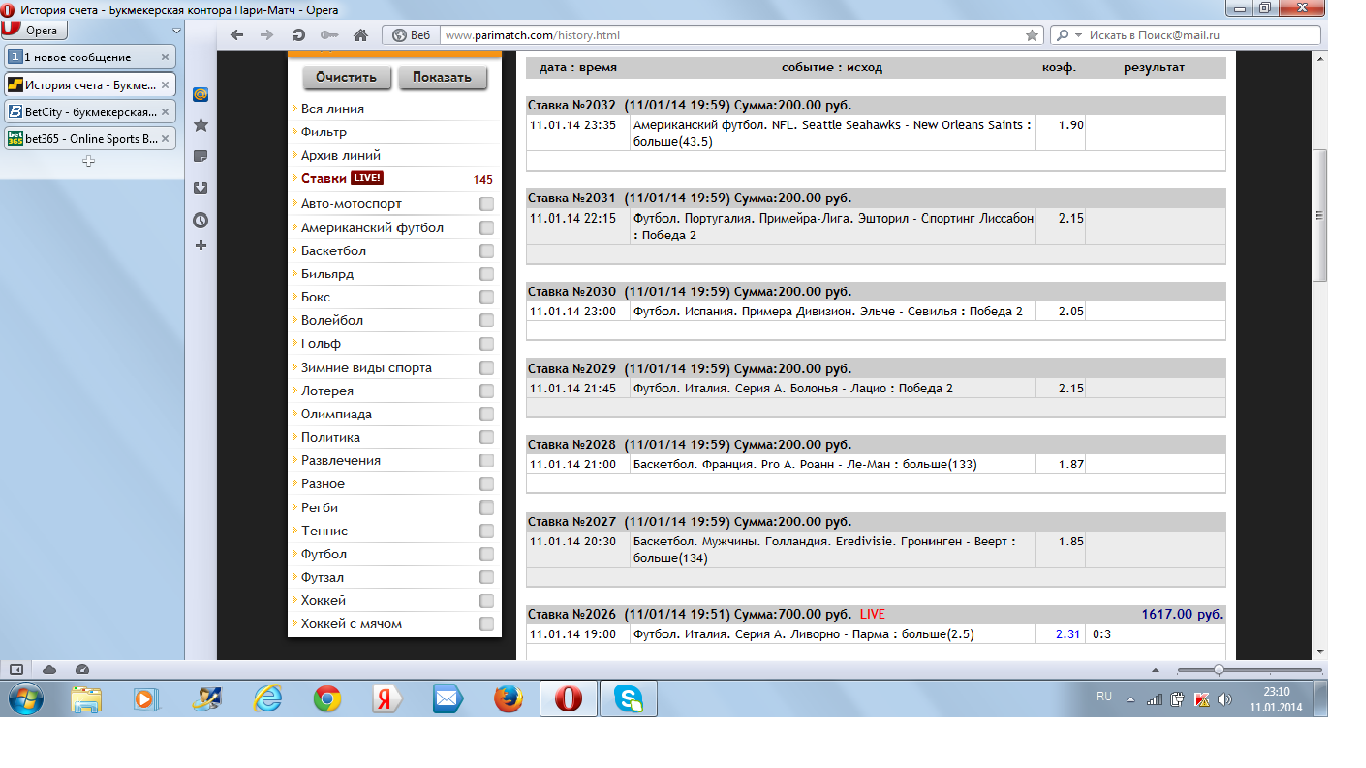Open the notes panel in the sidebar
The height and width of the screenshot is (768, 1366).
click(200, 156)
